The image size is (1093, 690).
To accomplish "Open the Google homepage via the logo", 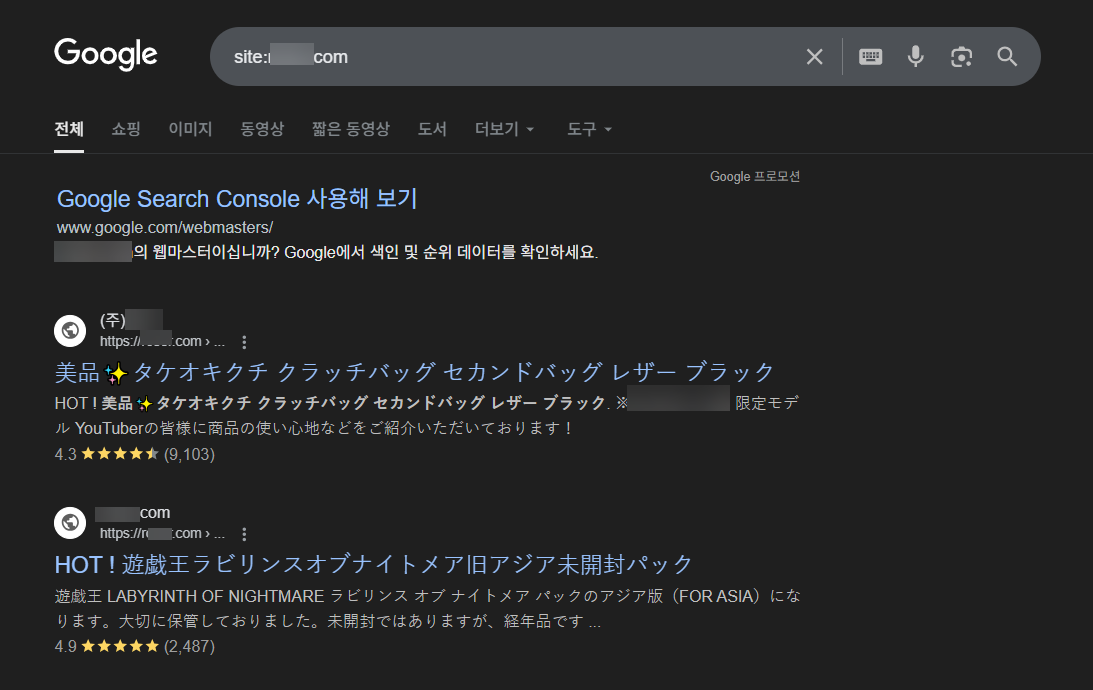I will 106,54.
